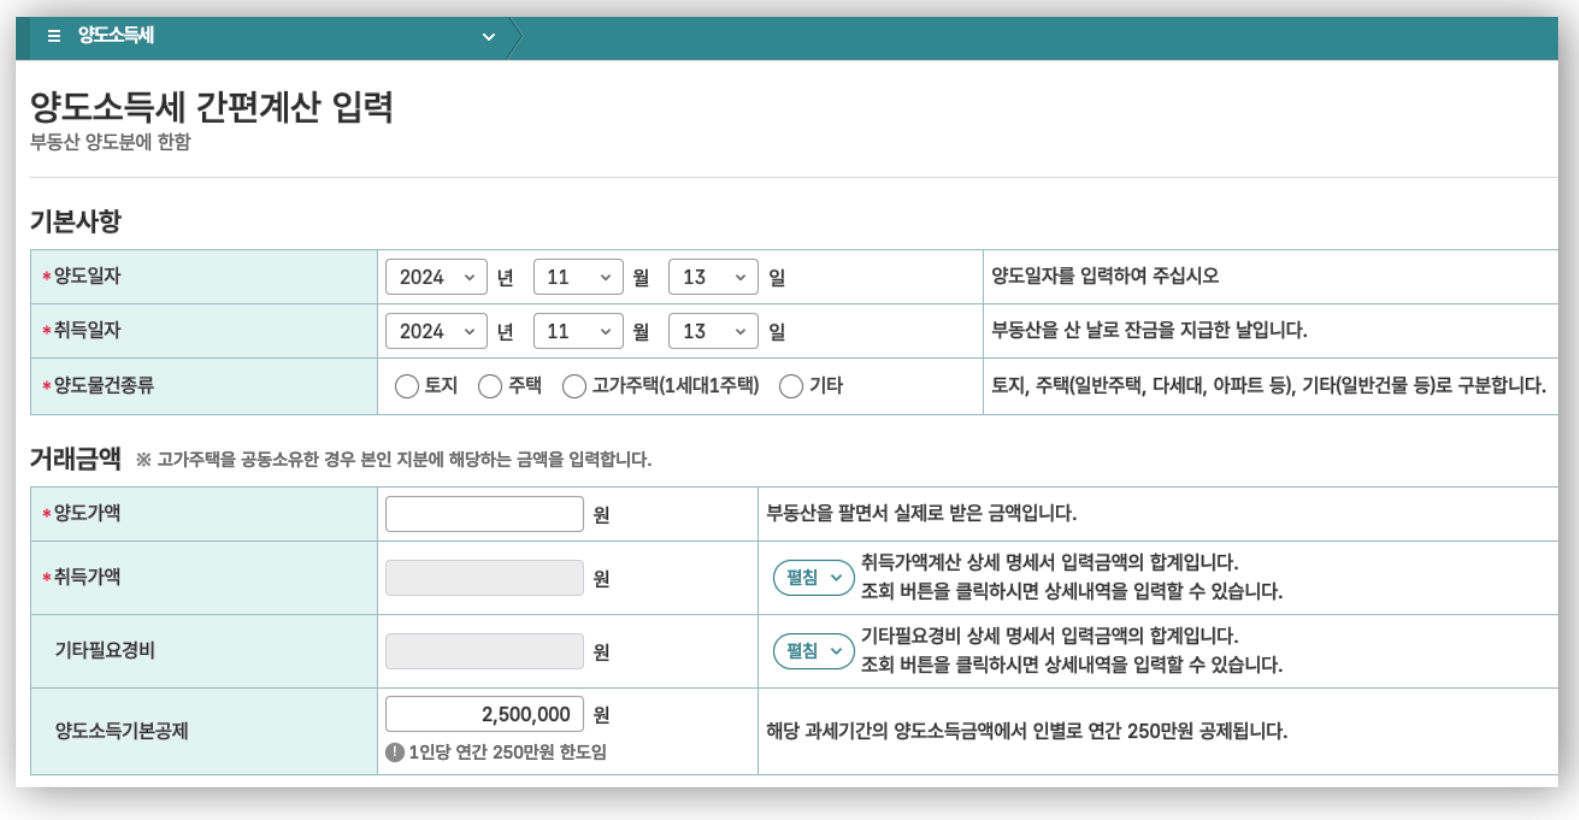This screenshot has height=820, width=1579.
Task: Click the 부동산 양도분에 한함 subtitle
Action: pyautogui.click(x=110, y=142)
